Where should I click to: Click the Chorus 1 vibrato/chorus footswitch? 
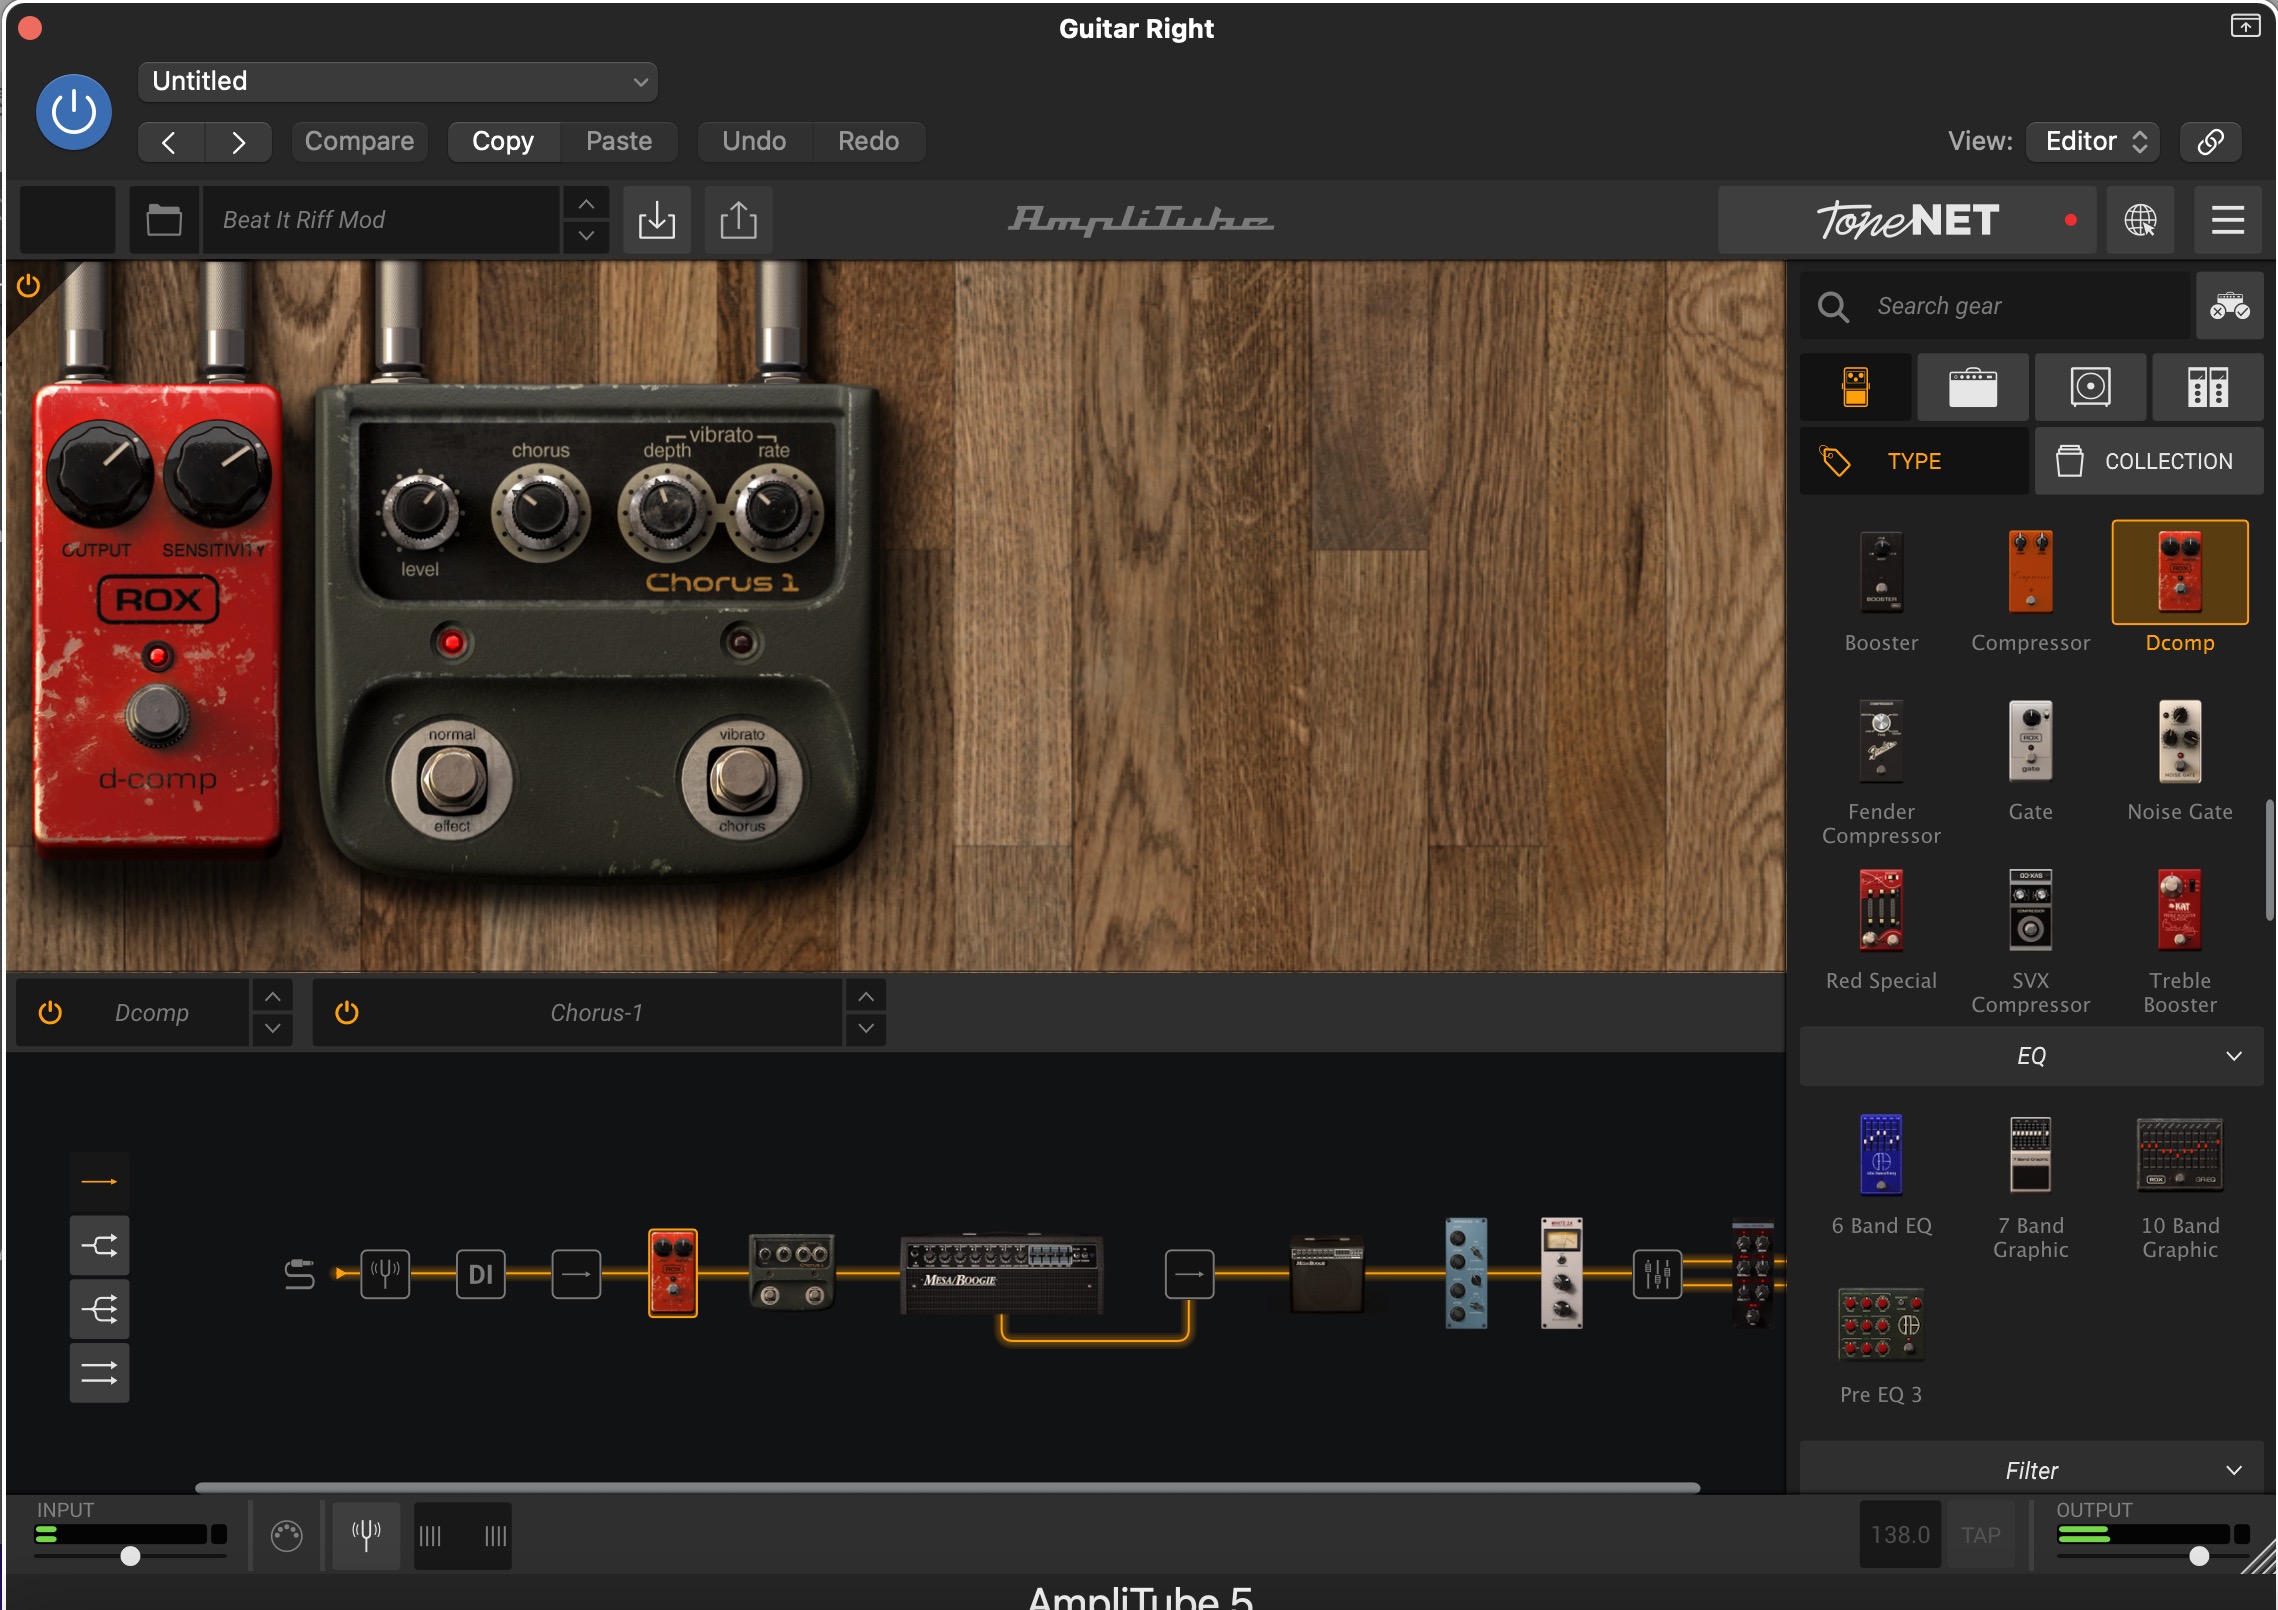pos(741,780)
